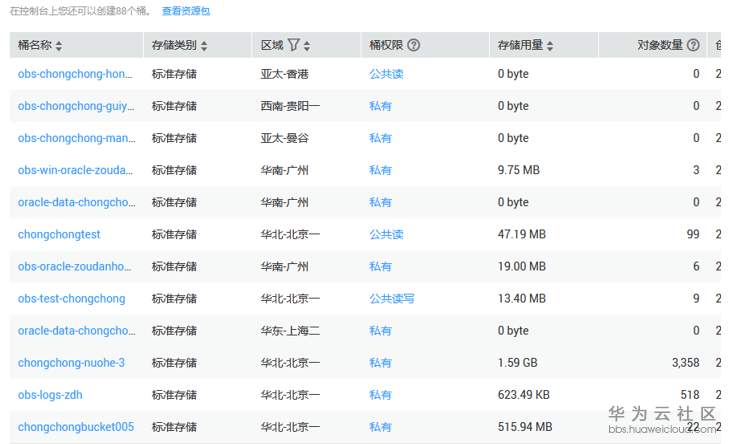Screen dimensions: 730x444
Task: Select the 亚太-香港 region cell
Action: coord(285,74)
